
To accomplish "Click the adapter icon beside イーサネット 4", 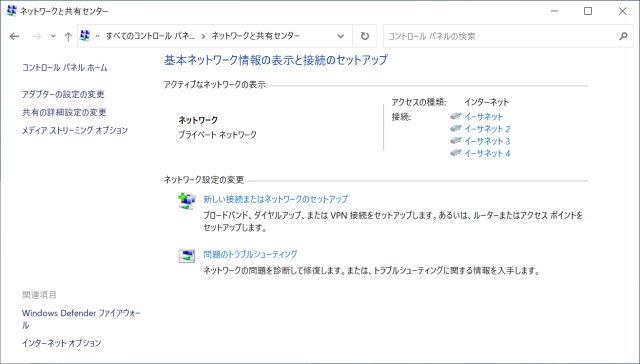I will [x=456, y=153].
